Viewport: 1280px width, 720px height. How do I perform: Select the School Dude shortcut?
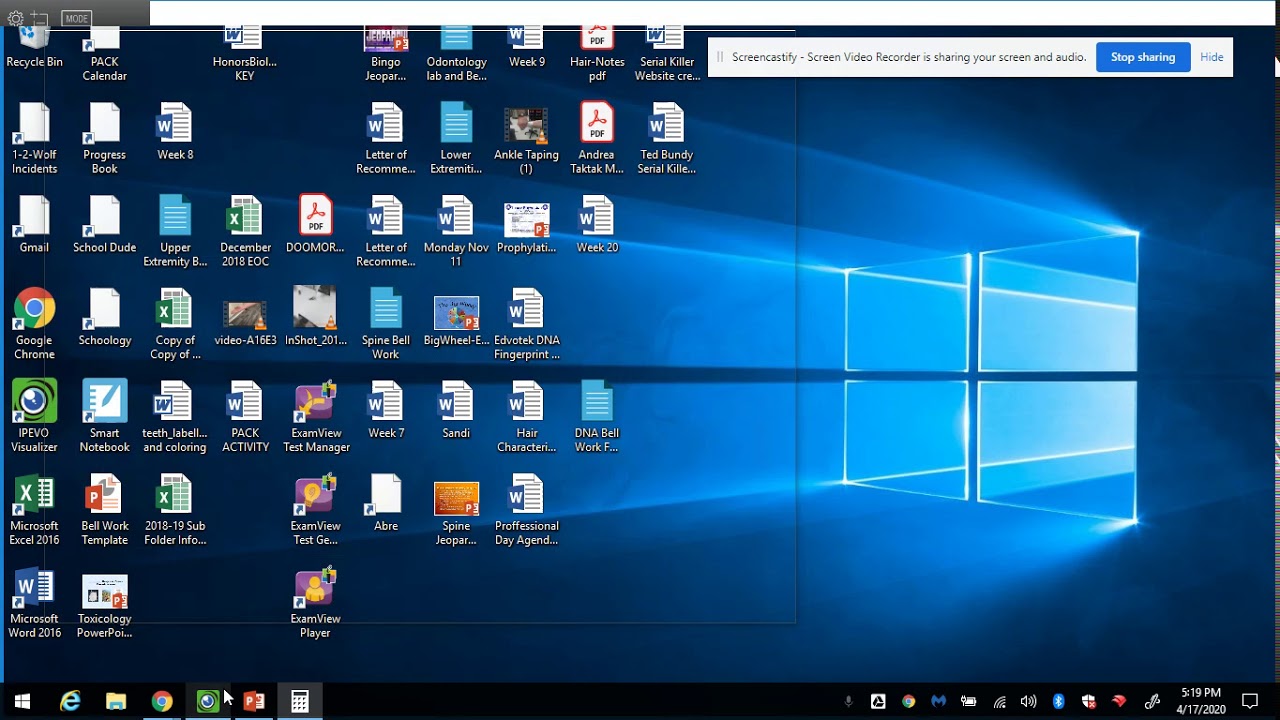pyautogui.click(x=104, y=225)
